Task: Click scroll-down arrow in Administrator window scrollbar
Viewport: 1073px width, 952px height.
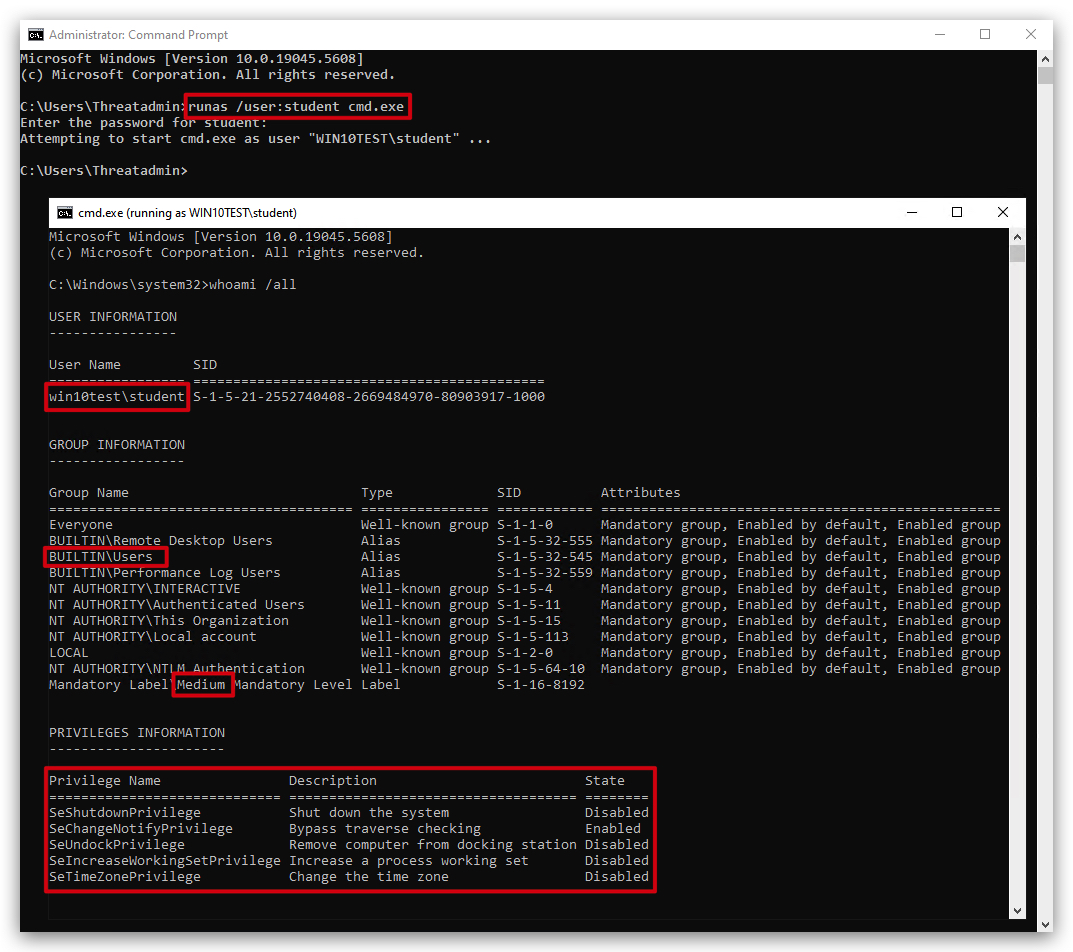Action: [1045, 924]
